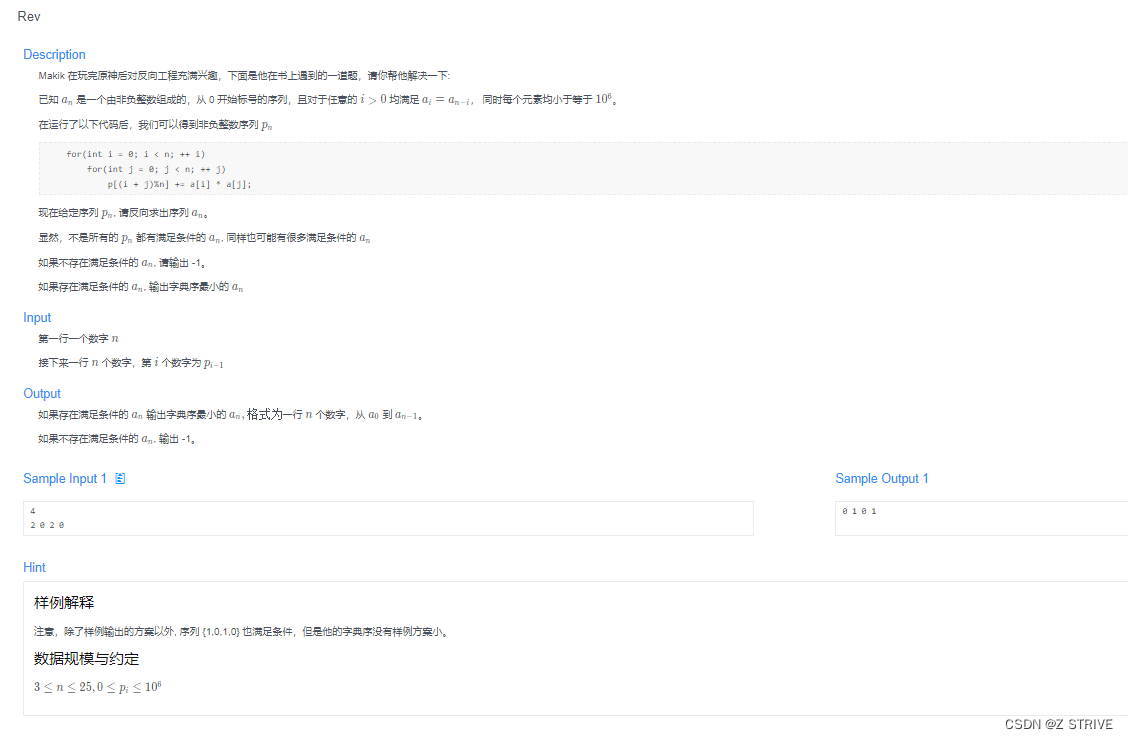
Task: Open the CSDN @Z STRIVE author link
Action: pos(1059,724)
